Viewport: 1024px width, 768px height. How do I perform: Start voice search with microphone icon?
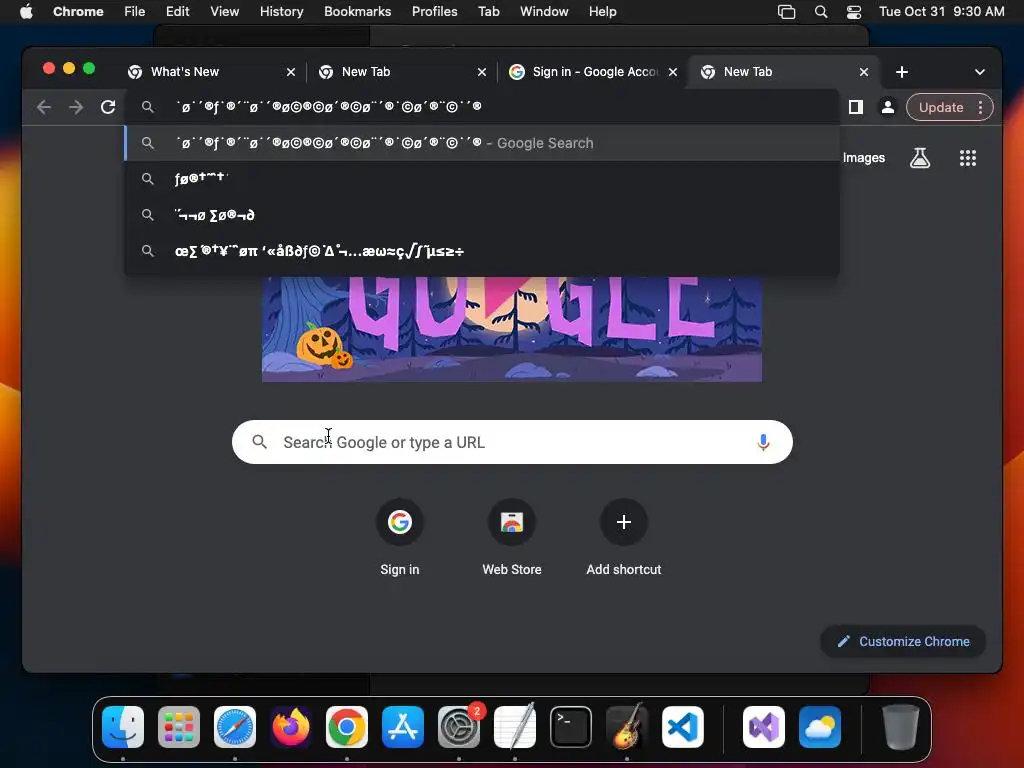pos(763,442)
